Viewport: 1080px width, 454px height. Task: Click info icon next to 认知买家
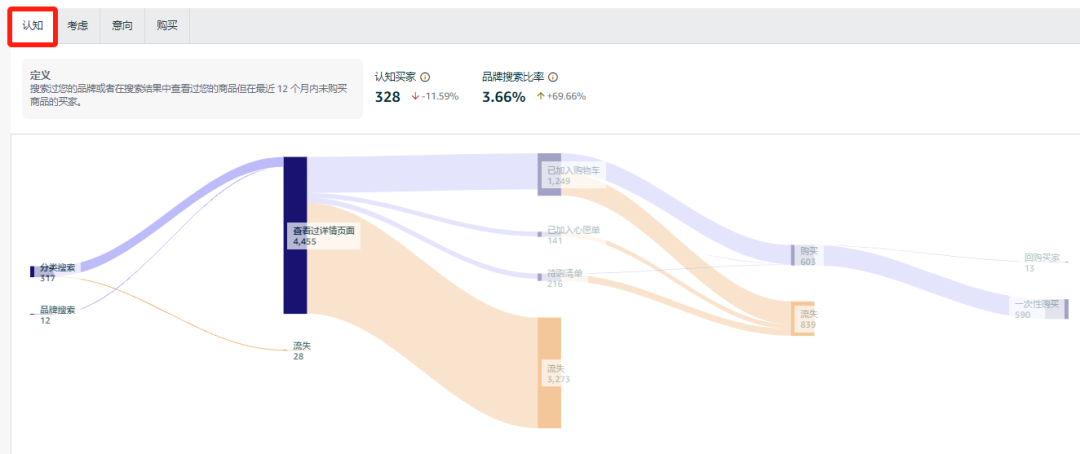tap(425, 77)
